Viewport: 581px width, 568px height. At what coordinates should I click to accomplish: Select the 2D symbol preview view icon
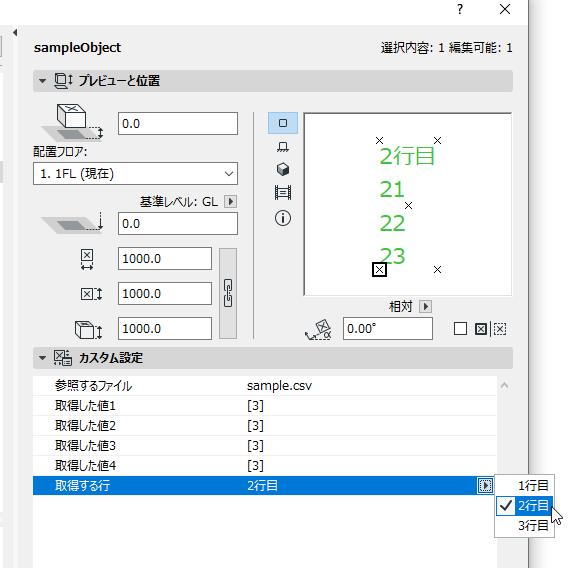point(283,123)
